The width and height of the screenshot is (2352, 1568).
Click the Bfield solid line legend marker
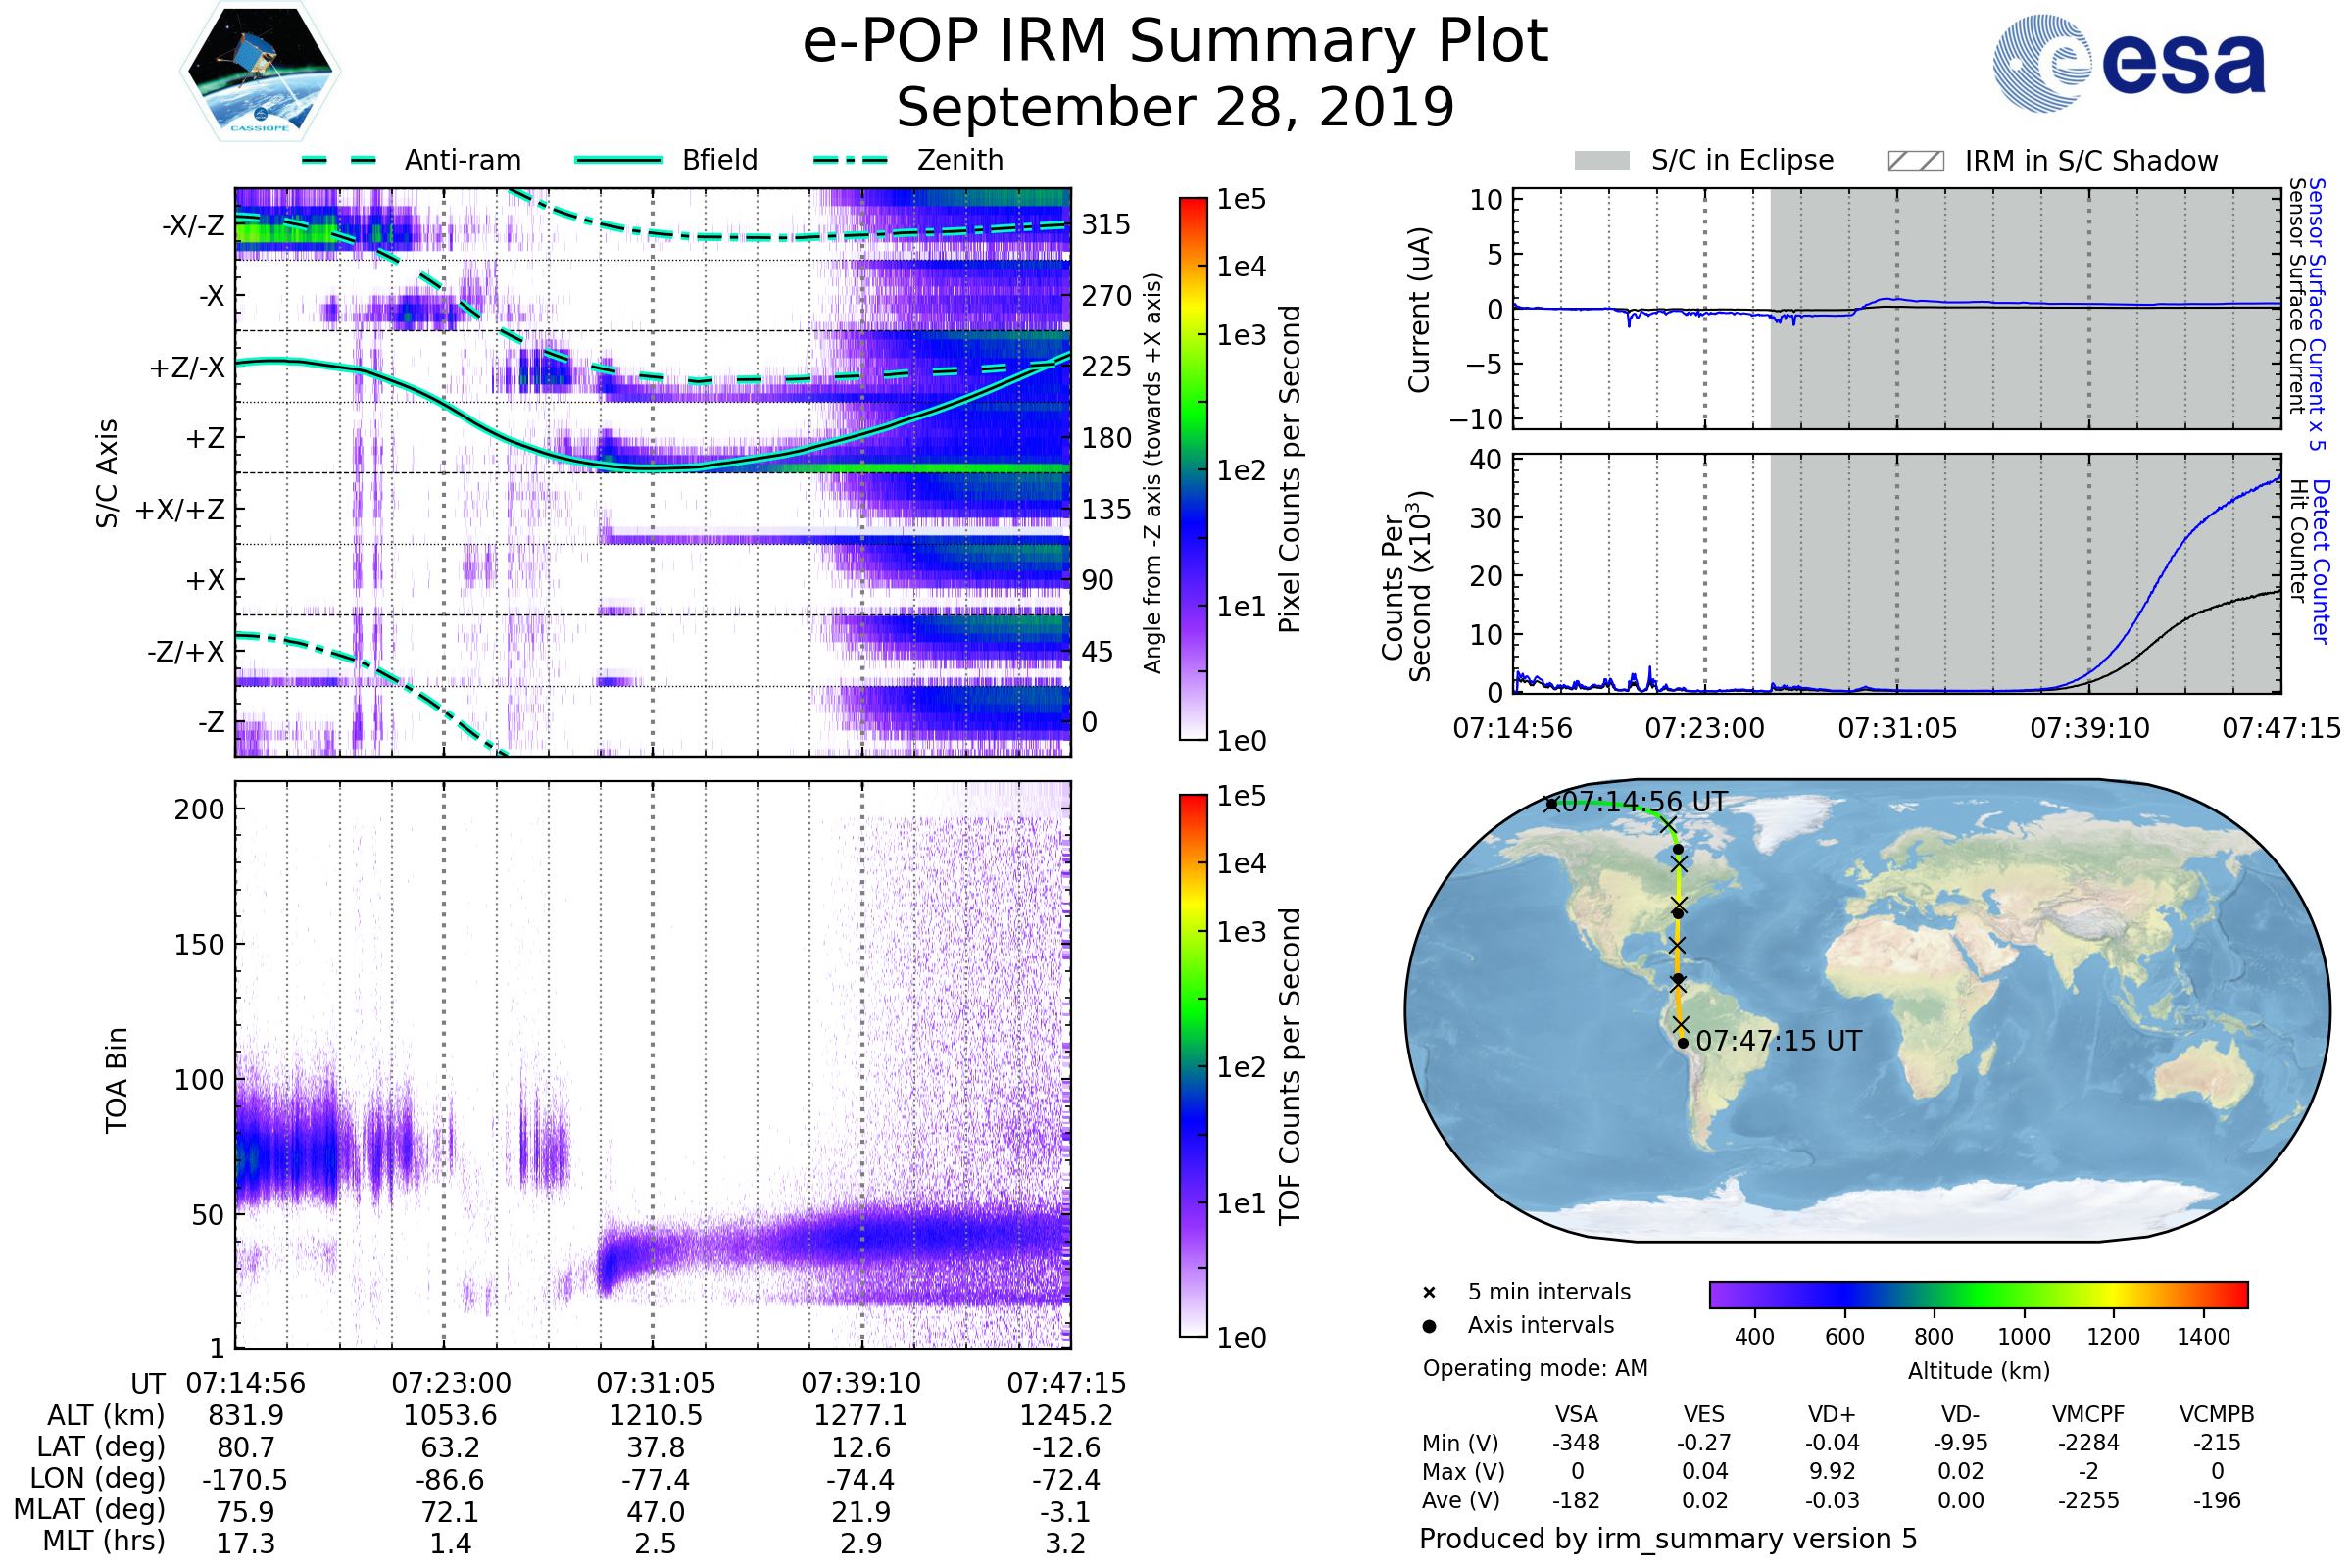coord(618,160)
